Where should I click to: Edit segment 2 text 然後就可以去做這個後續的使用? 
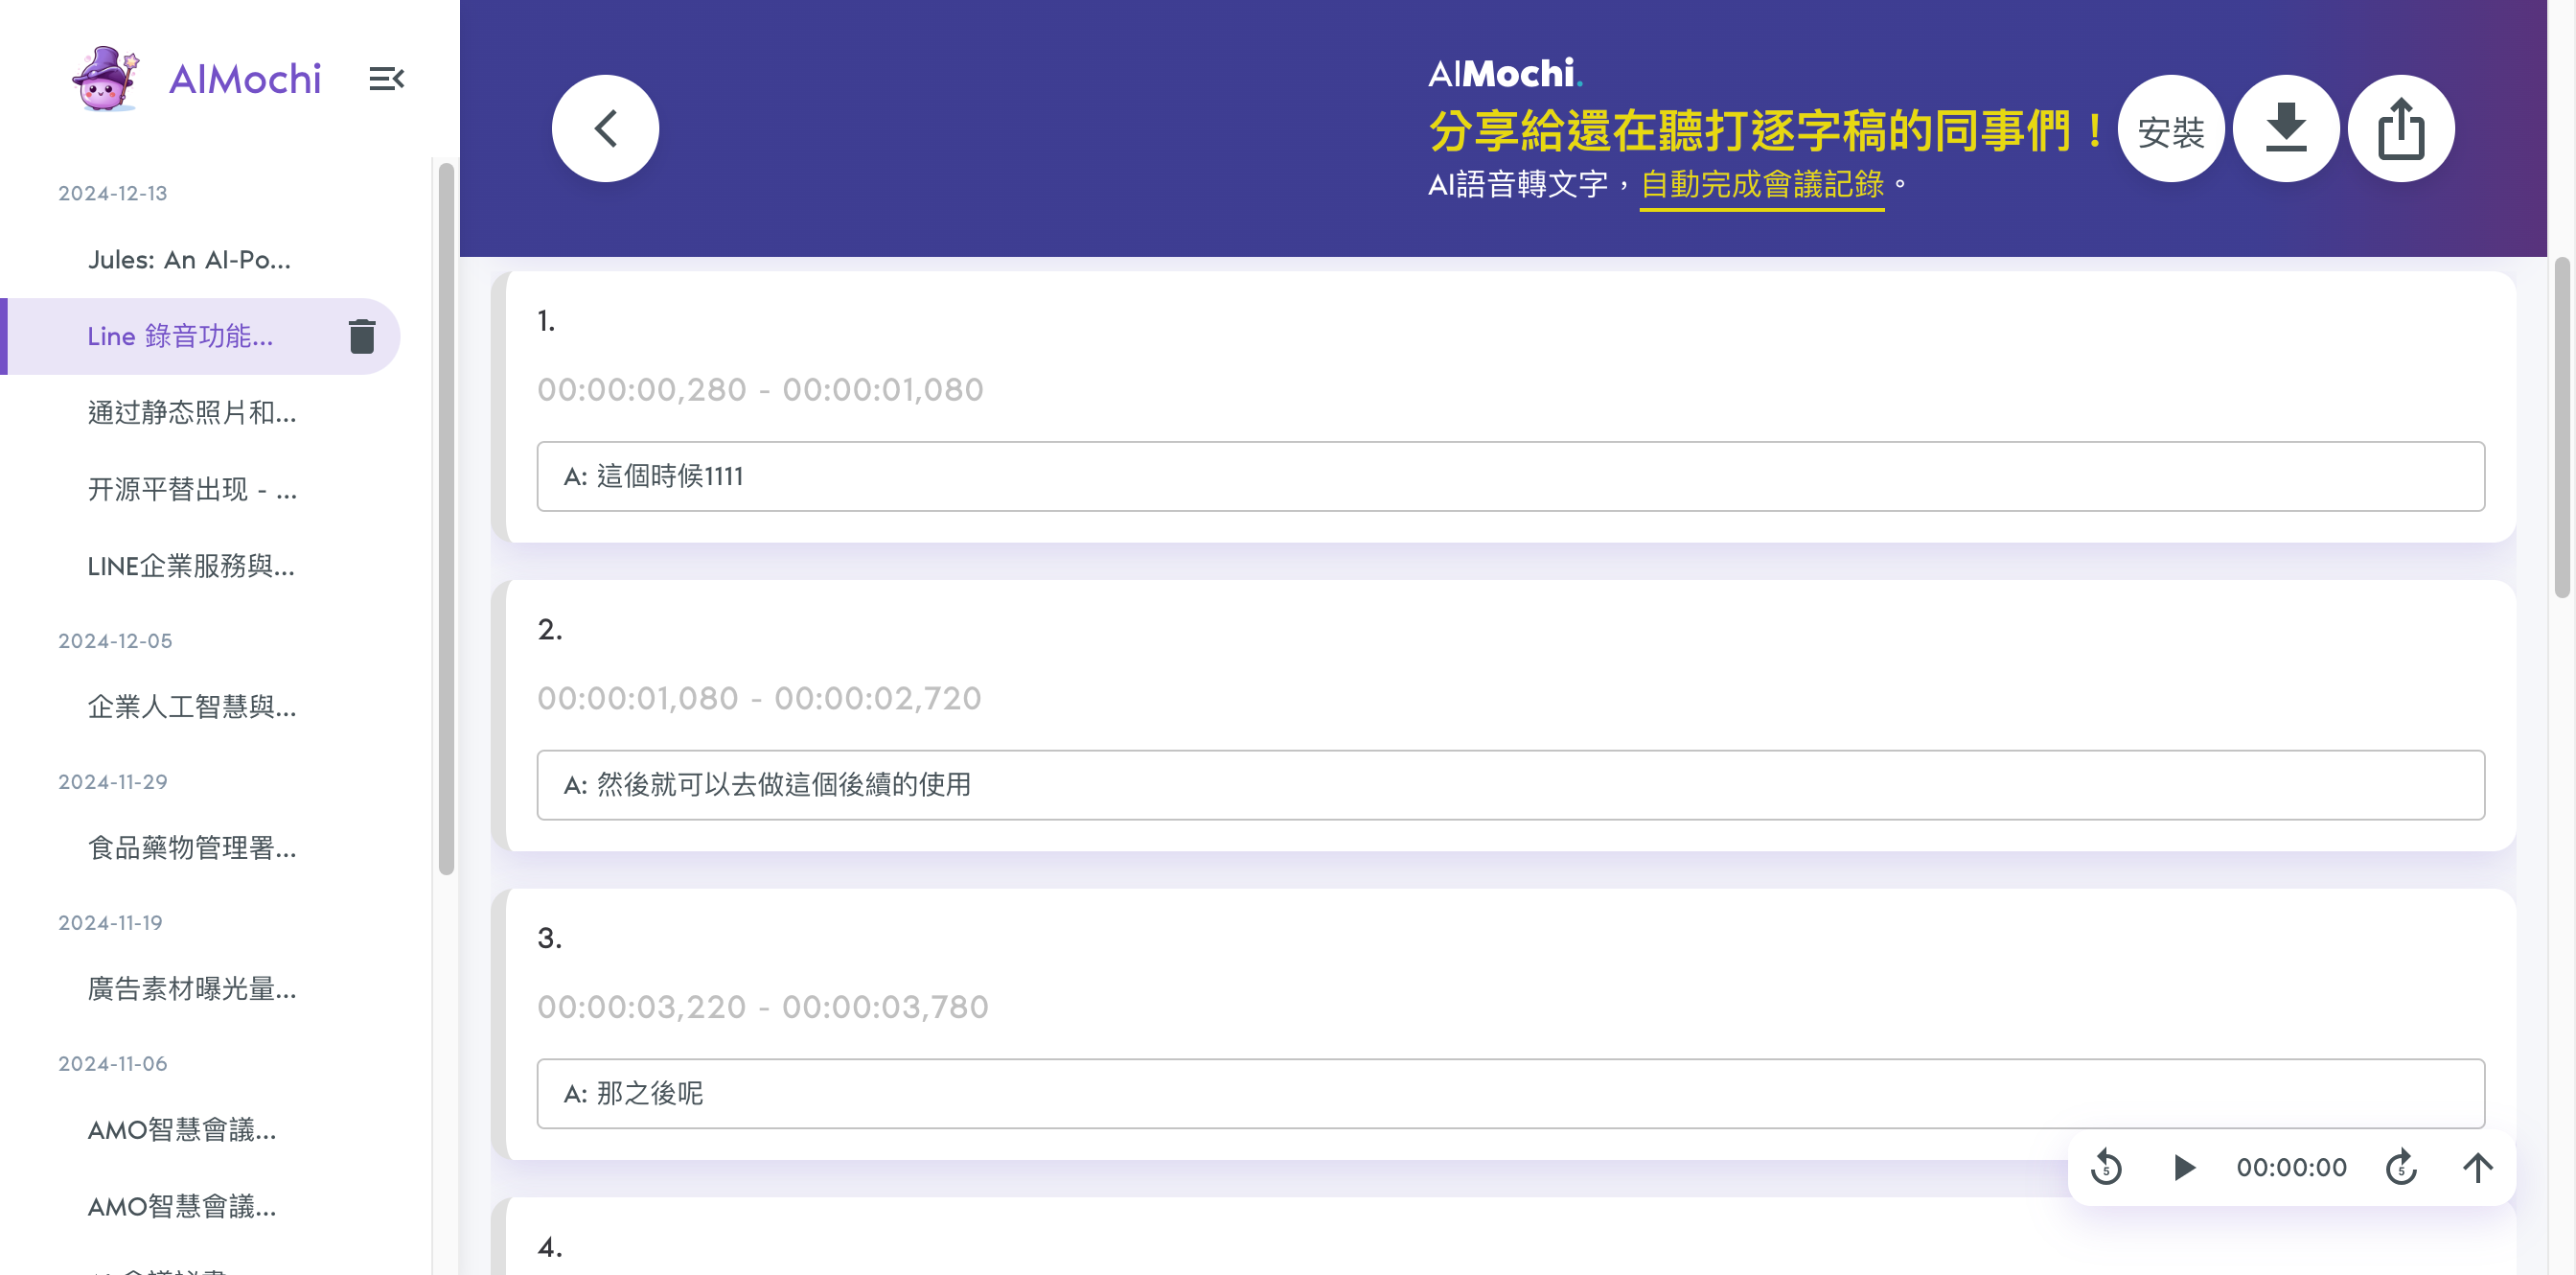coord(1510,785)
